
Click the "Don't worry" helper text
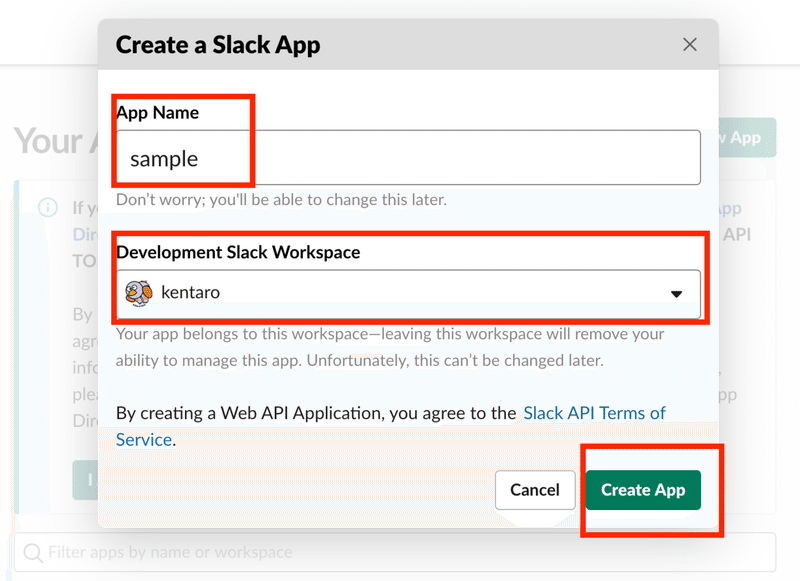coord(281,199)
